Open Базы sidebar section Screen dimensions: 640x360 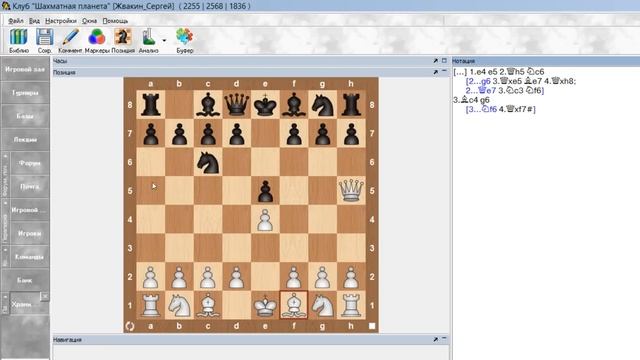click(x=25, y=116)
